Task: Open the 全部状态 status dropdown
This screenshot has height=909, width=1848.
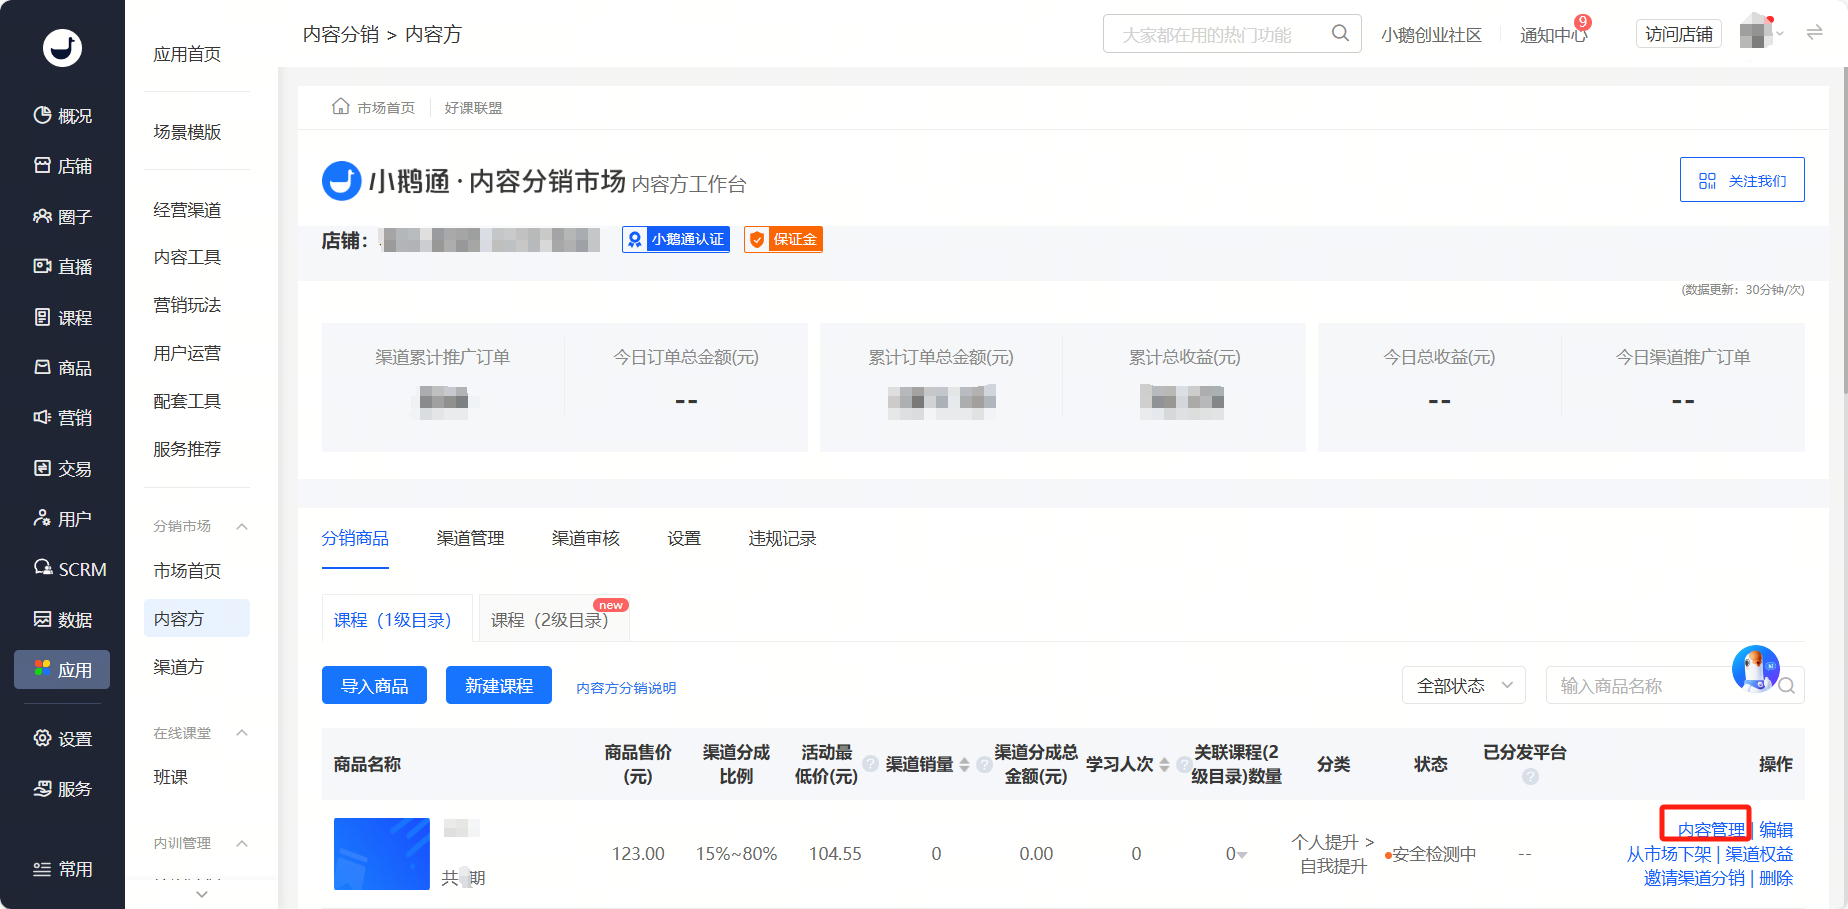Action: click(x=1464, y=686)
